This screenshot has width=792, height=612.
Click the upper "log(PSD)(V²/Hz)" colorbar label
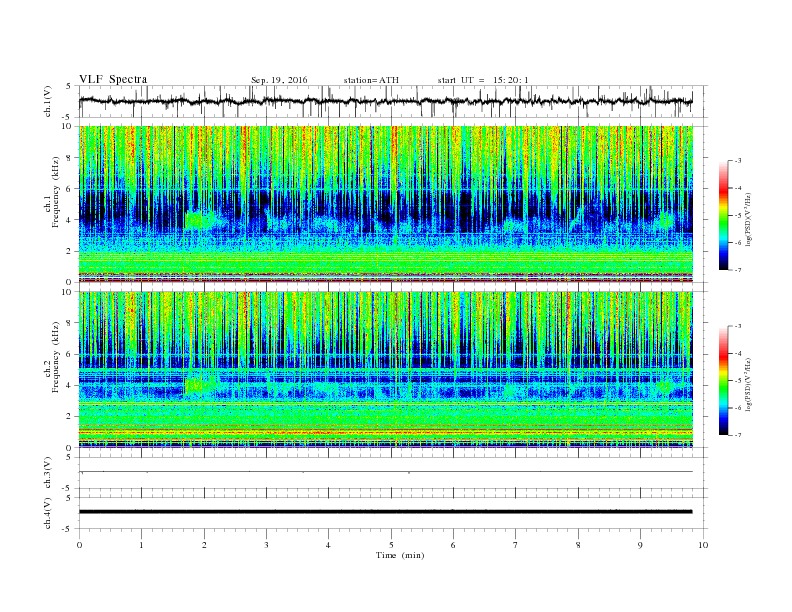(748, 219)
